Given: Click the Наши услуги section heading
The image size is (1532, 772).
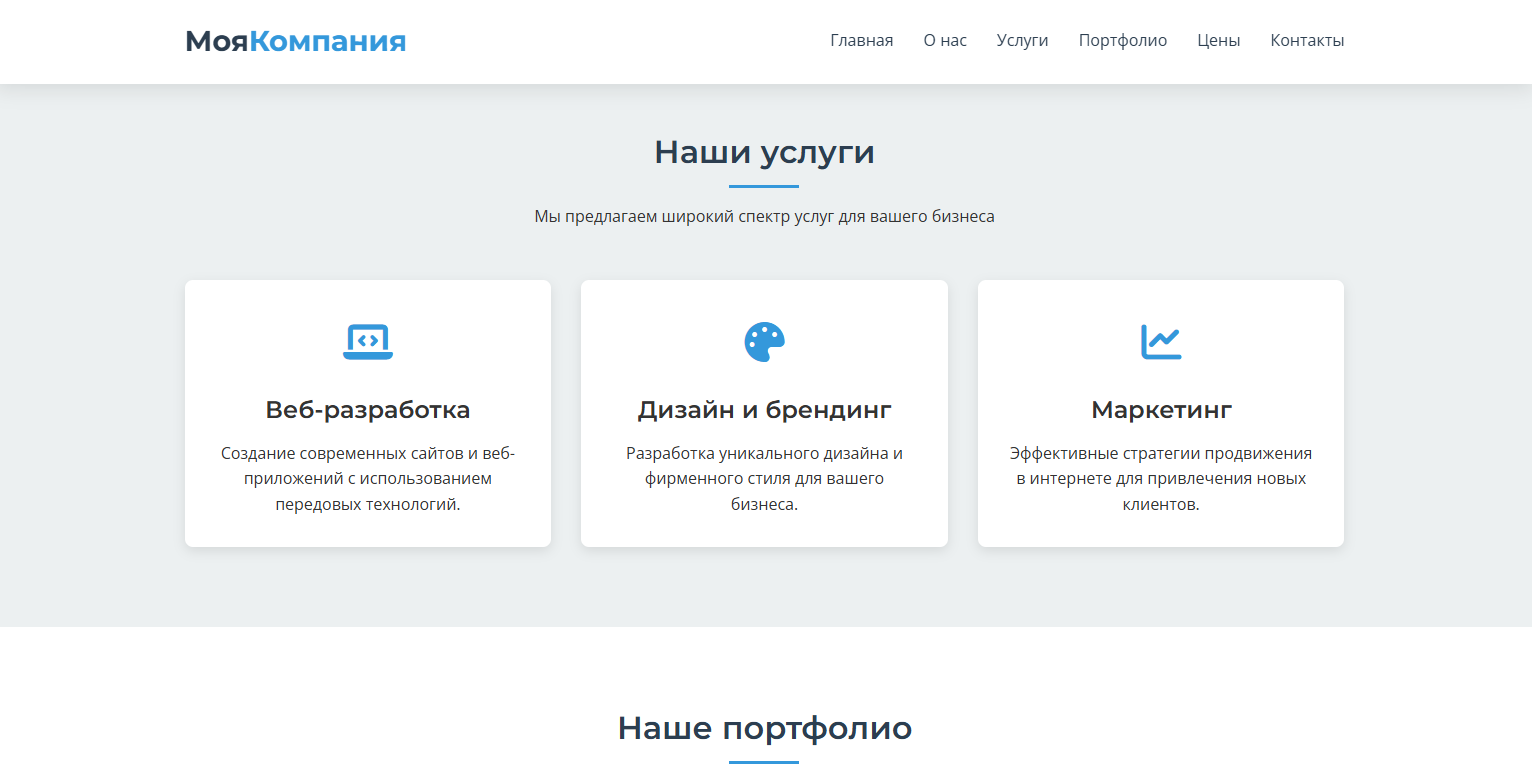Looking at the screenshot, I should click(x=764, y=152).
